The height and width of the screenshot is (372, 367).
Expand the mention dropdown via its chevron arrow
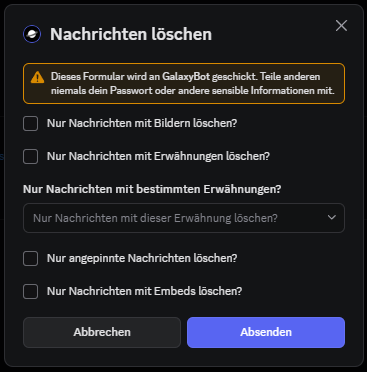[x=331, y=218]
